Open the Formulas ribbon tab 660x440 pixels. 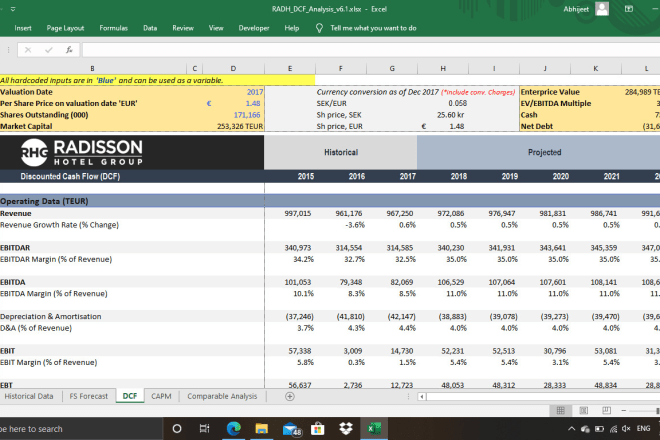tap(113, 28)
